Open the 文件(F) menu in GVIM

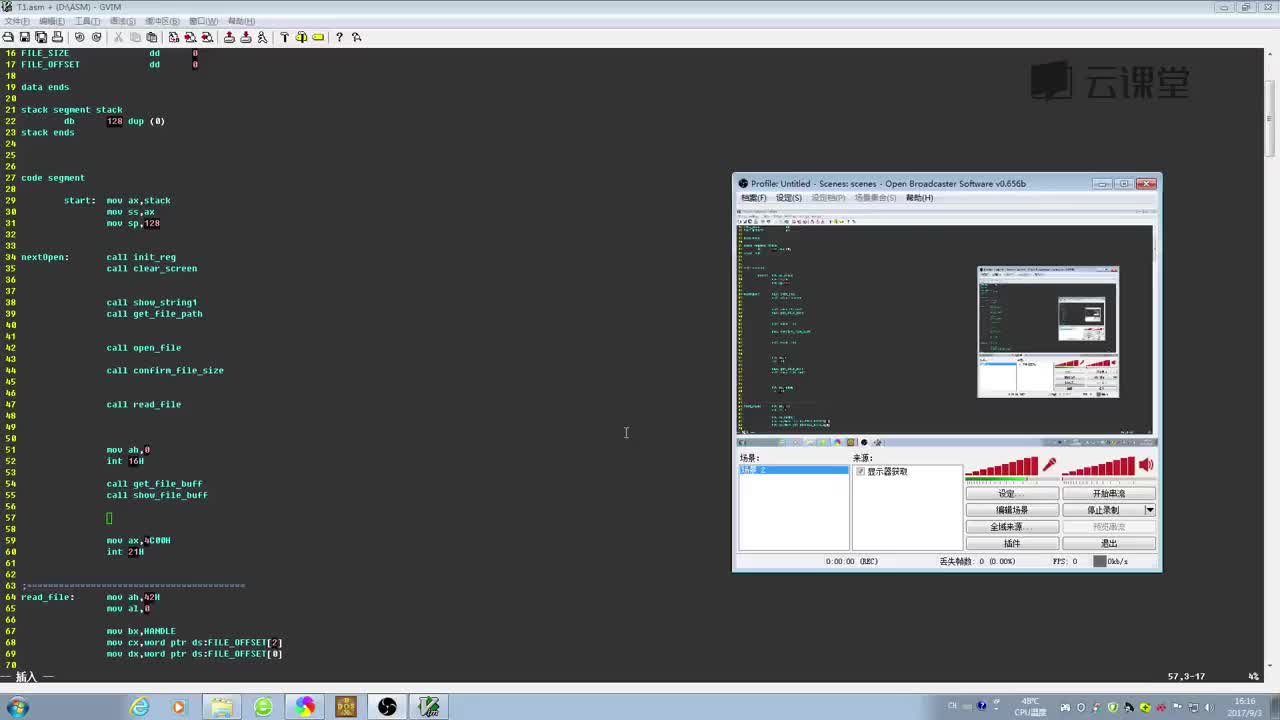tap(16, 21)
